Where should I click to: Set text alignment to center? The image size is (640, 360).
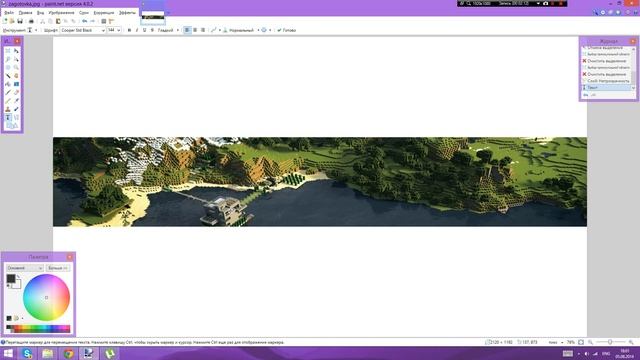pyautogui.click(x=195, y=30)
